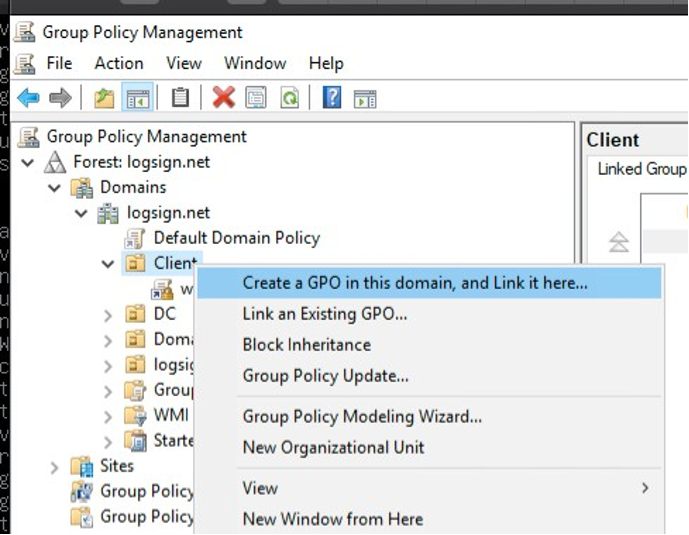689x535 pixels.
Task: Collapse the Domains node
Action: coord(54,188)
